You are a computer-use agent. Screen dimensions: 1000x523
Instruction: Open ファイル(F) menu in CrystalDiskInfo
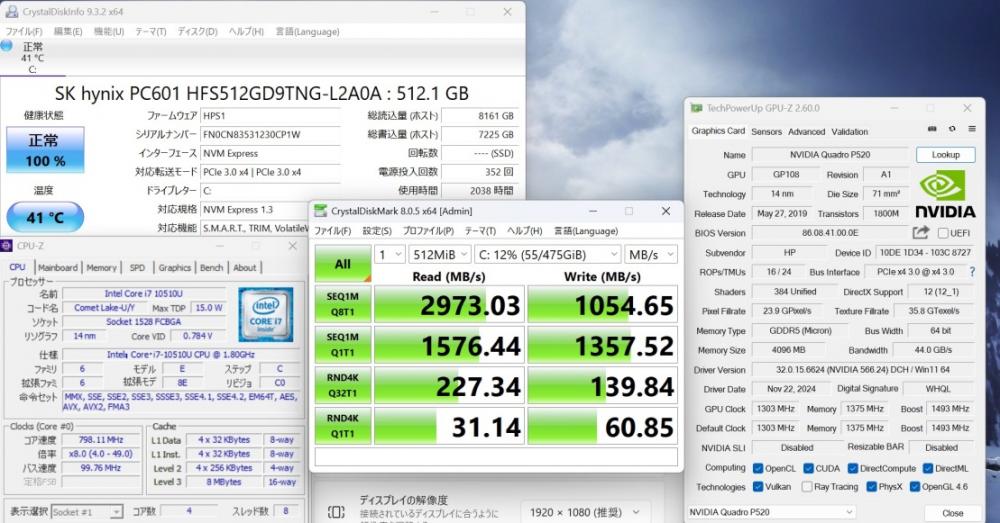pyautogui.click(x=24, y=31)
